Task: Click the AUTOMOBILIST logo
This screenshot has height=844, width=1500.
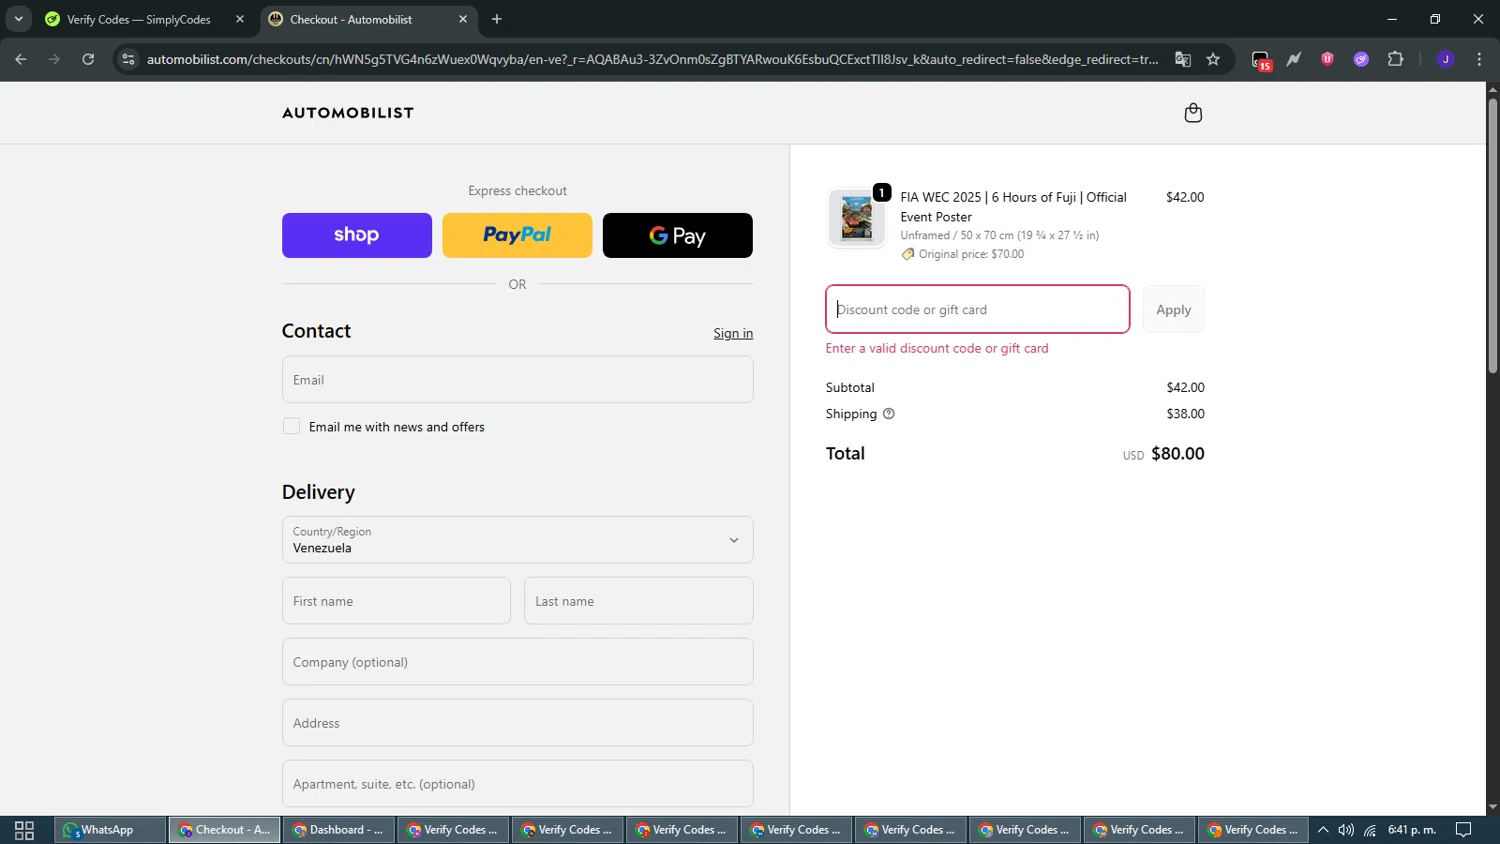Action: click(x=348, y=113)
